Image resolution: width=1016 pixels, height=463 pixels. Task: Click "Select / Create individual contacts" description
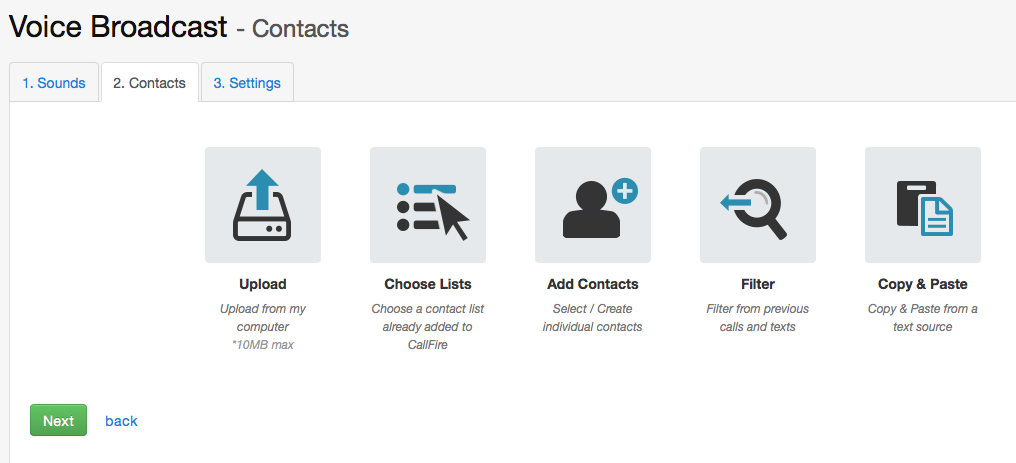tap(592, 318)
